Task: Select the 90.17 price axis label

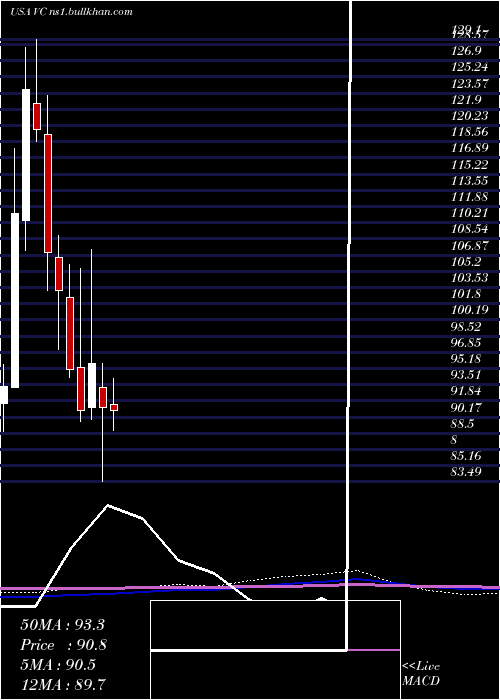Action: click(x=467, y=407)
